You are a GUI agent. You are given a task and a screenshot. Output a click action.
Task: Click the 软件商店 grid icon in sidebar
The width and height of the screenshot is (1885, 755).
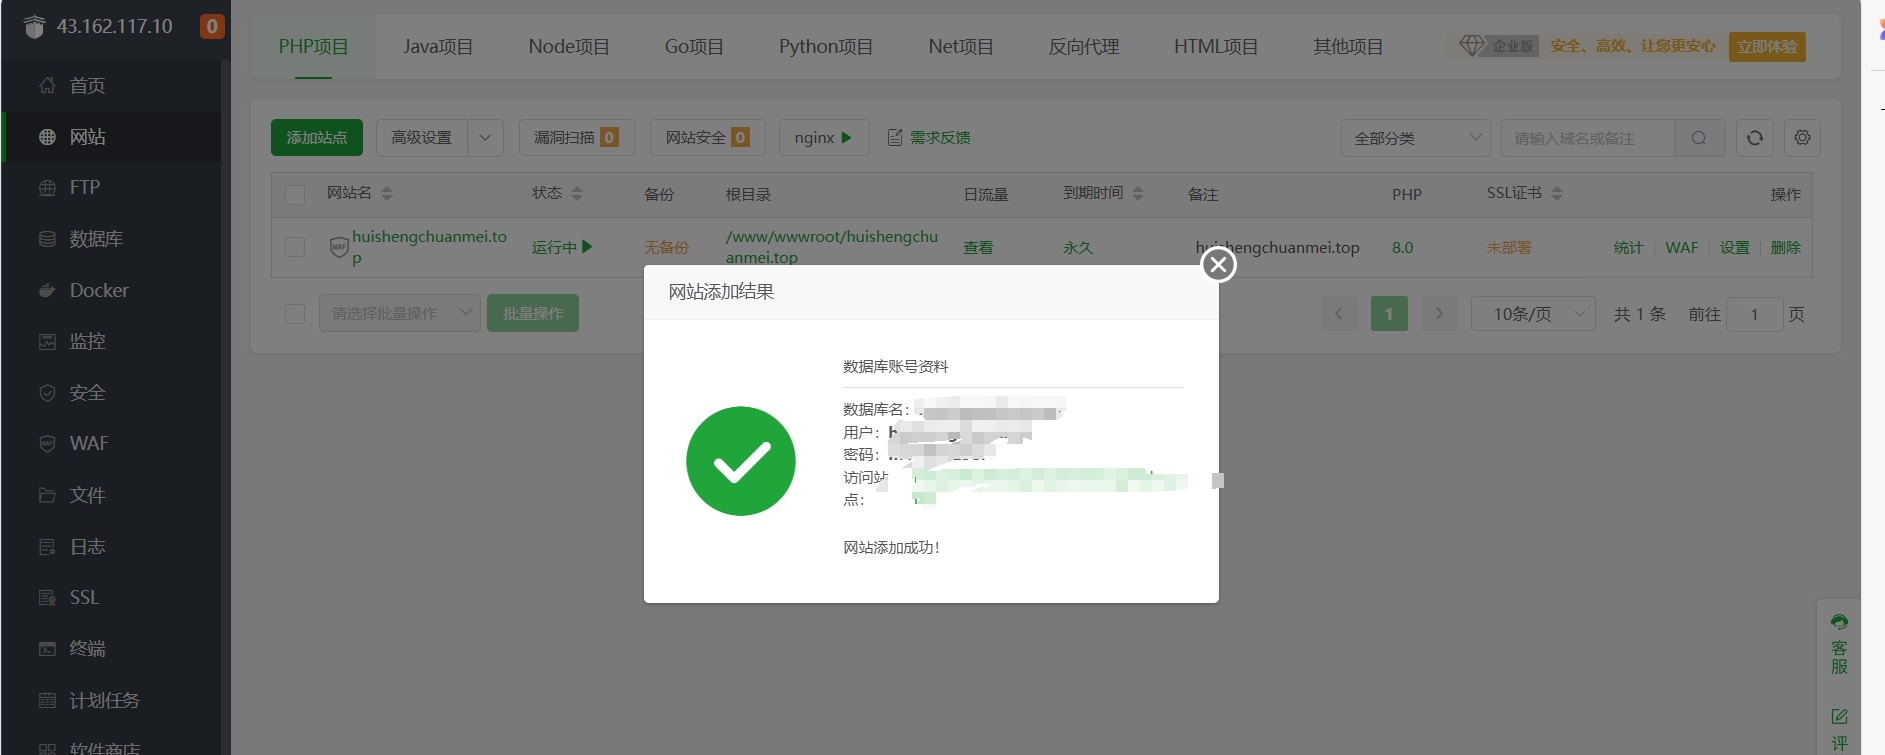[47, 749]
